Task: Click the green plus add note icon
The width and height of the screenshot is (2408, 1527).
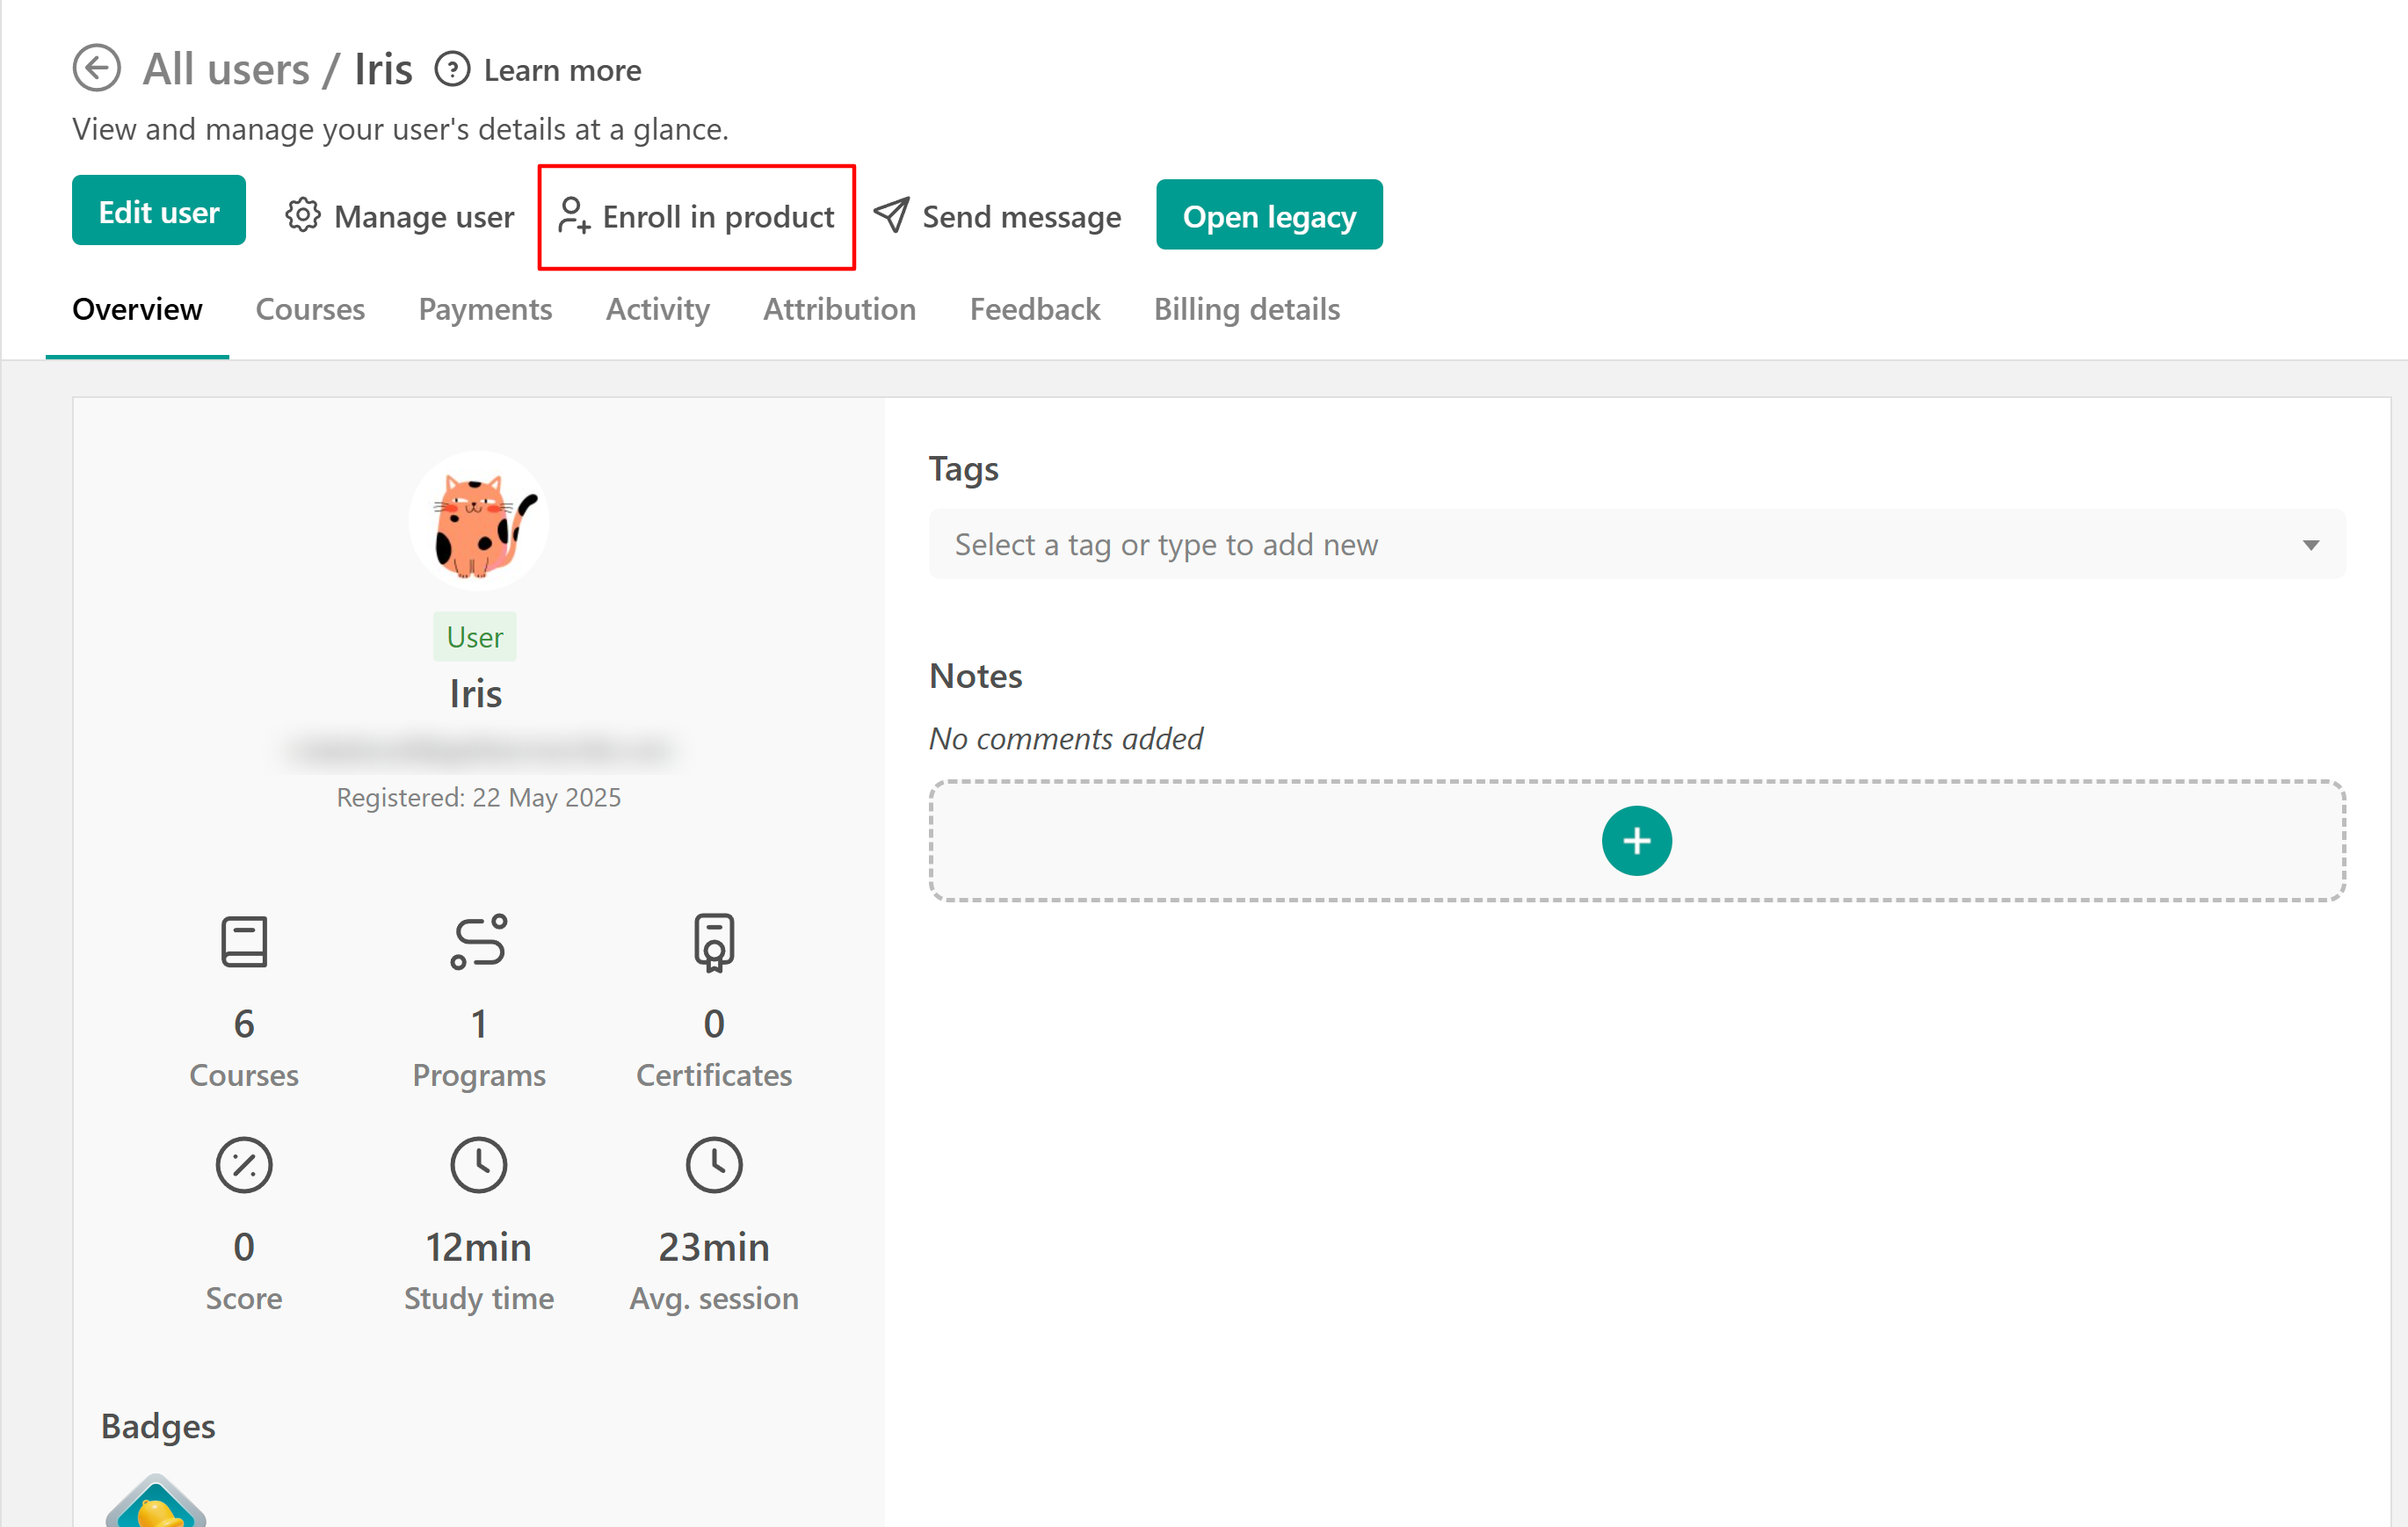Action: (x=1636, y=841)
